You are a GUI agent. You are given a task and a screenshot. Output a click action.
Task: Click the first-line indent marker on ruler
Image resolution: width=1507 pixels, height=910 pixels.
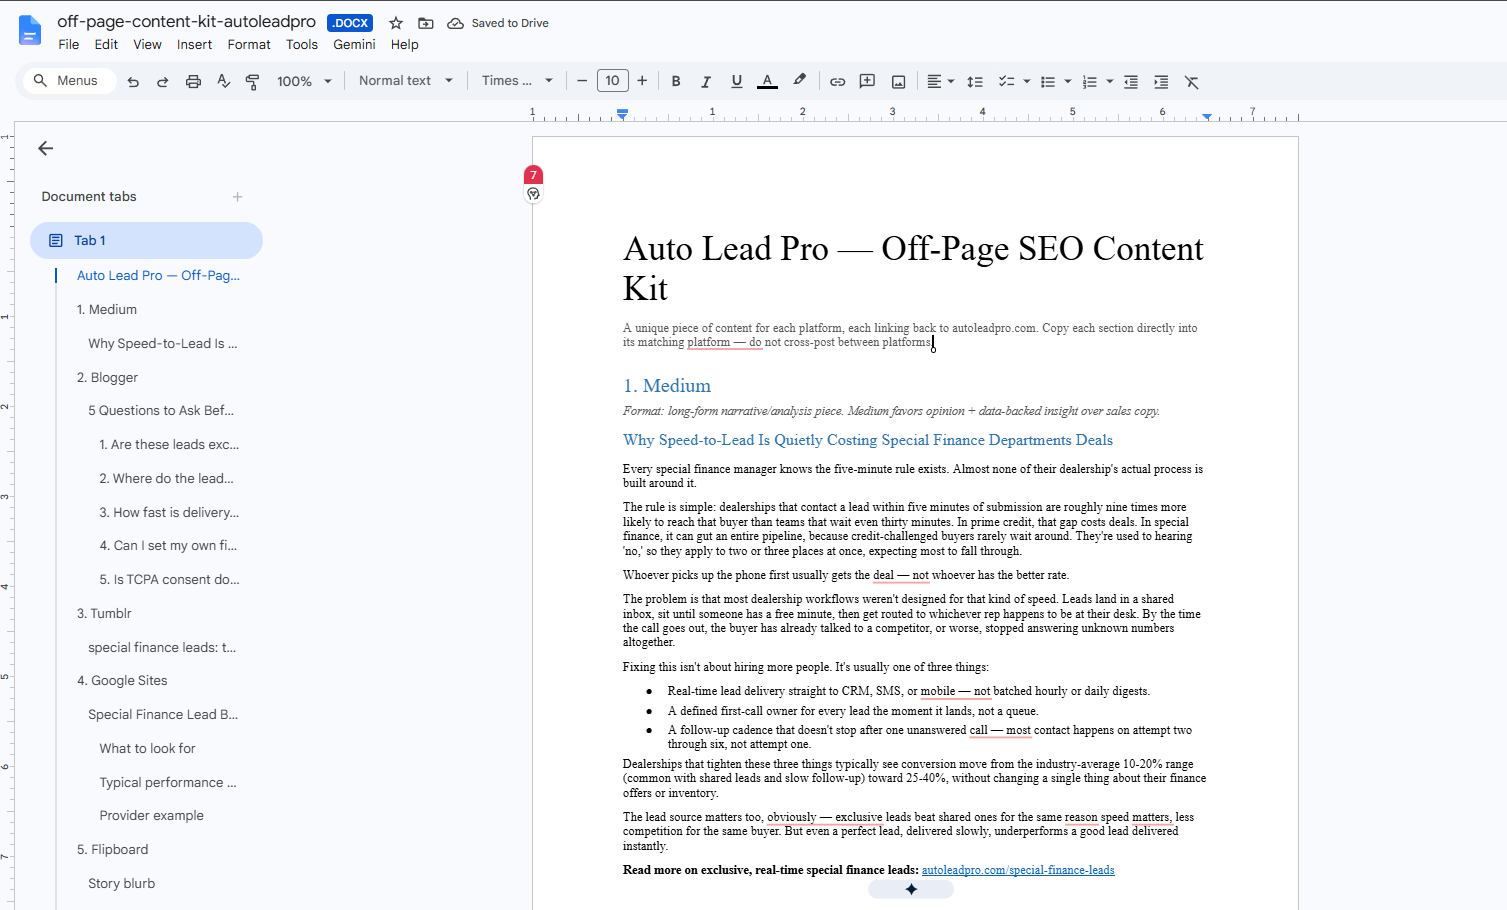(x=622, y=111)
